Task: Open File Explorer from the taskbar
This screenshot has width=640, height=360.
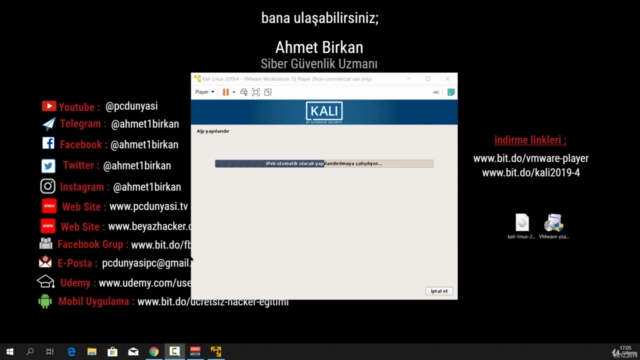Action: click(x=92, y=351)
